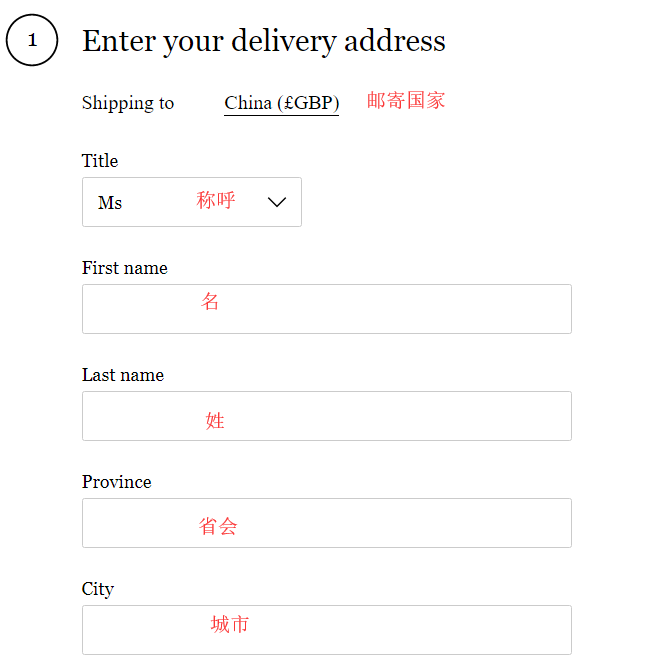
Task: Click the China (£GBP) shipping country link
Action: (281, 103)
